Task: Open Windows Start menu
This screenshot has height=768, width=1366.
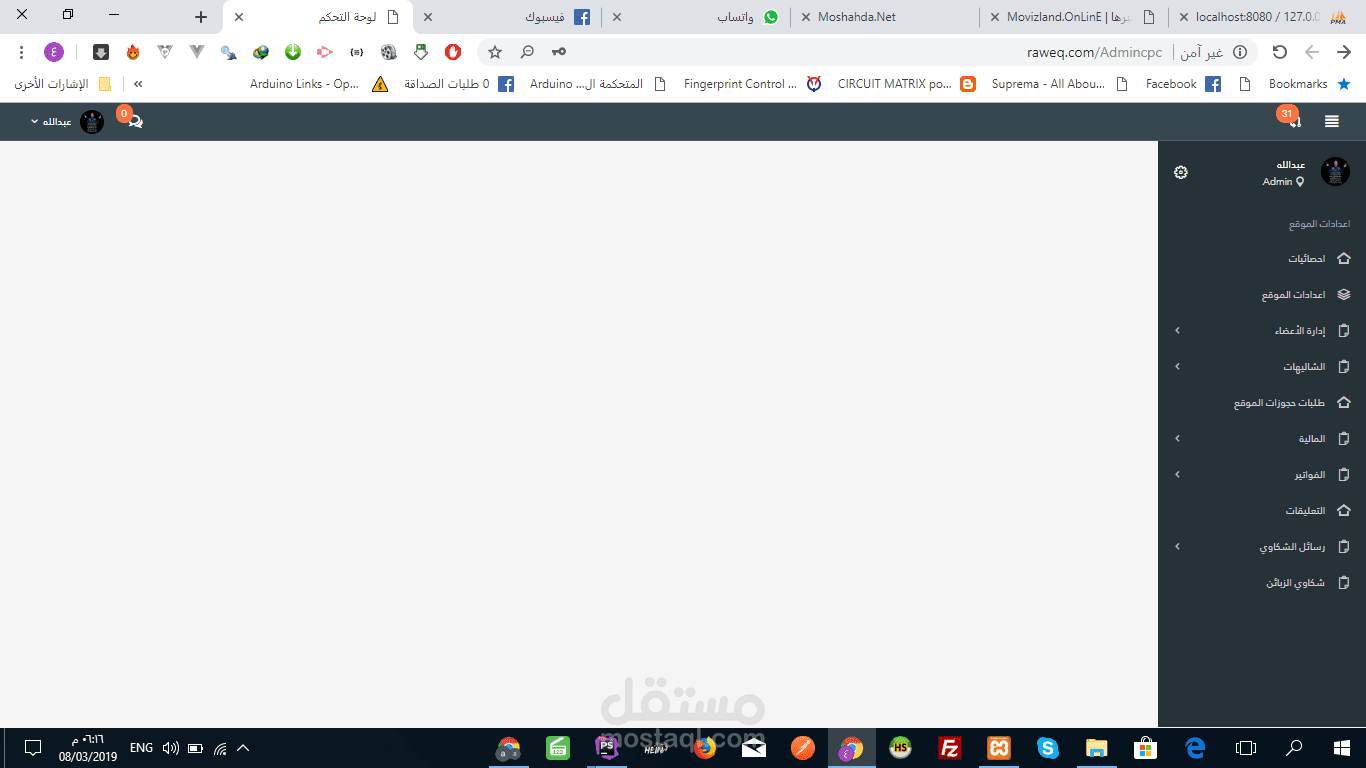Action: (1342, 747)
